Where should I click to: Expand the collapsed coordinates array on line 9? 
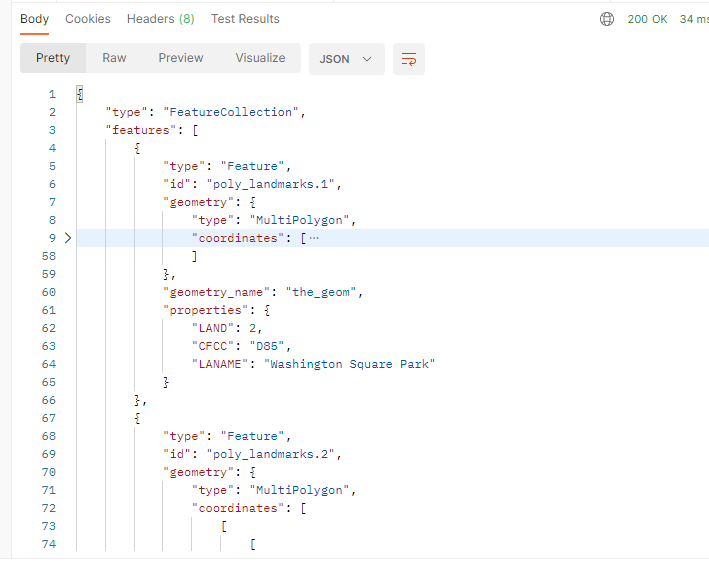tap(68, 238)
